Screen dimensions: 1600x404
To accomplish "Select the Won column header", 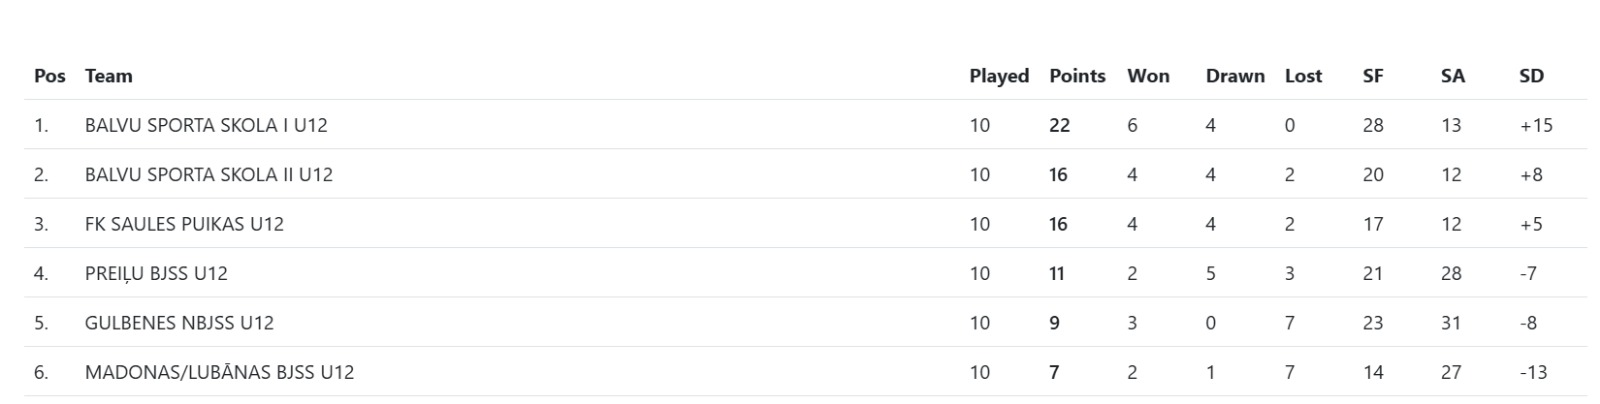I will point(1148,76).
